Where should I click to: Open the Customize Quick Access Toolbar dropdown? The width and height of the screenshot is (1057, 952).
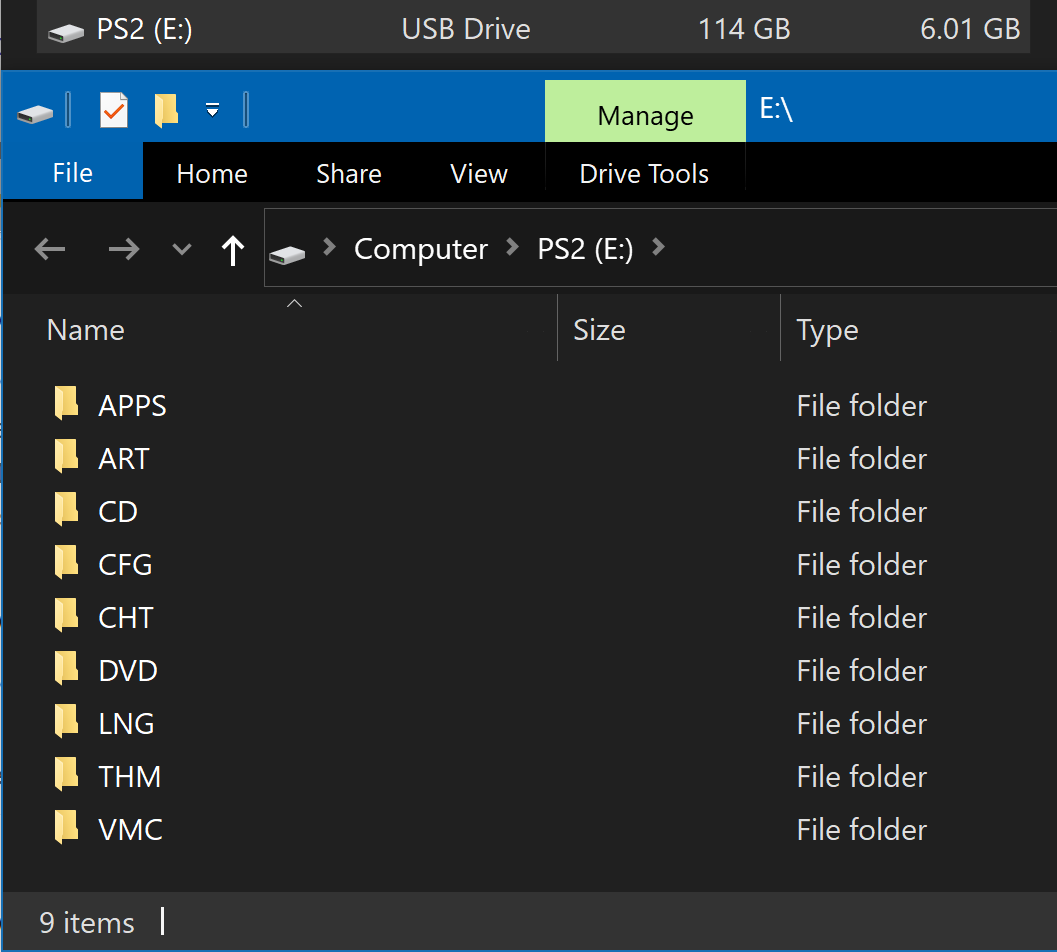tap(212, 110)
